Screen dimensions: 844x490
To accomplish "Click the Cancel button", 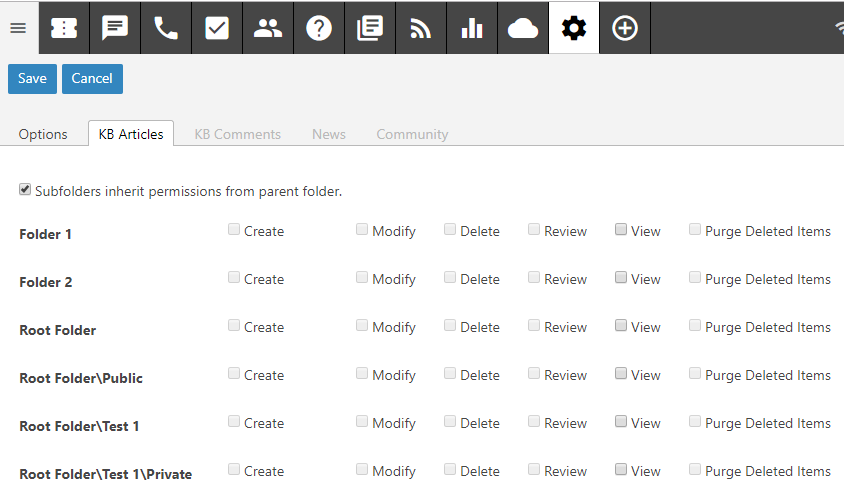I will pos(92,79).
